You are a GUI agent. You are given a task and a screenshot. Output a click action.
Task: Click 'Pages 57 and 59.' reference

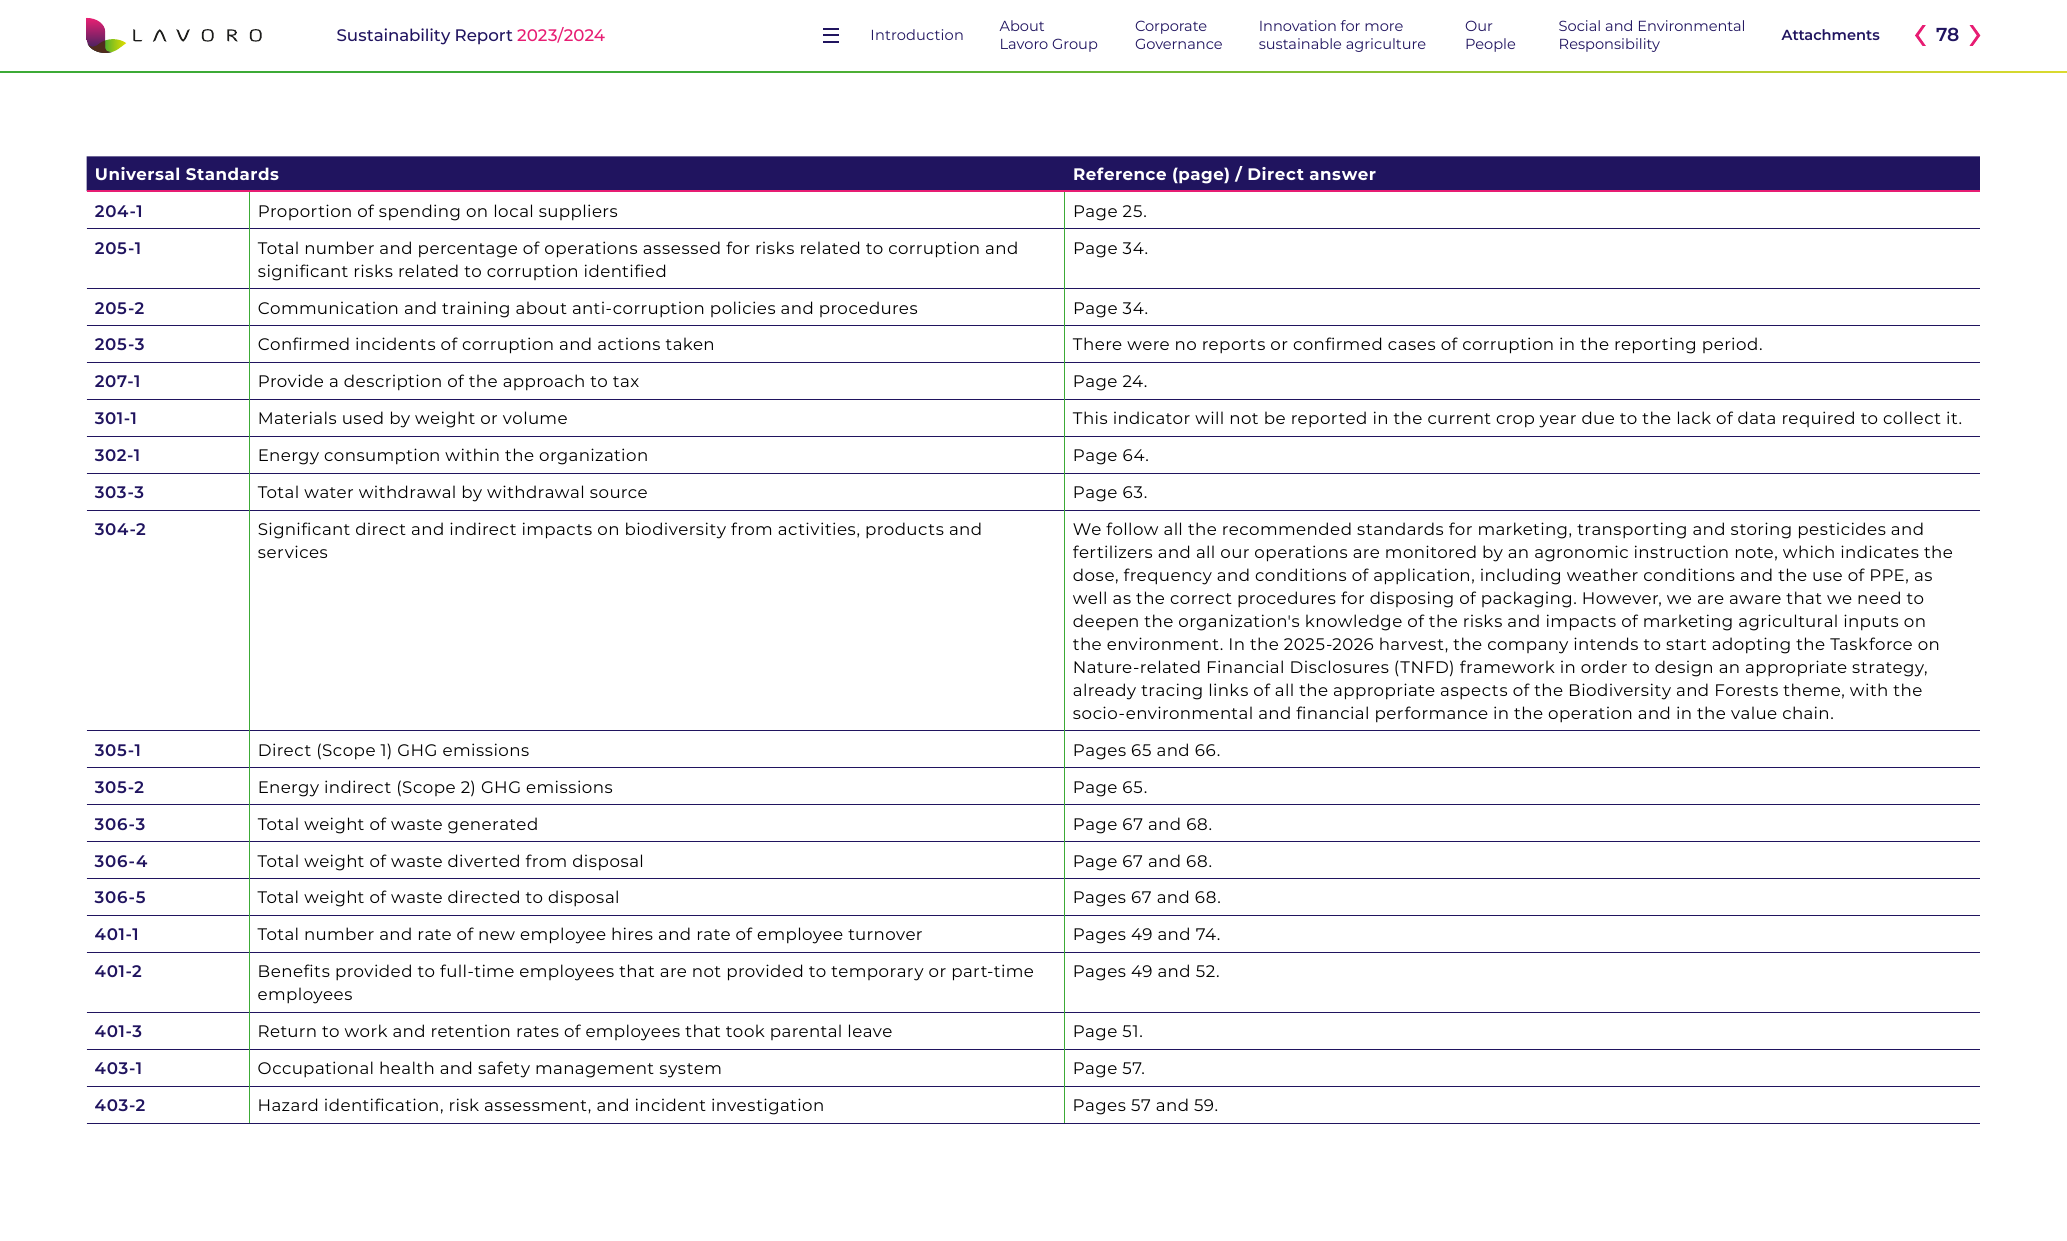click(x=1145, y=1105)
